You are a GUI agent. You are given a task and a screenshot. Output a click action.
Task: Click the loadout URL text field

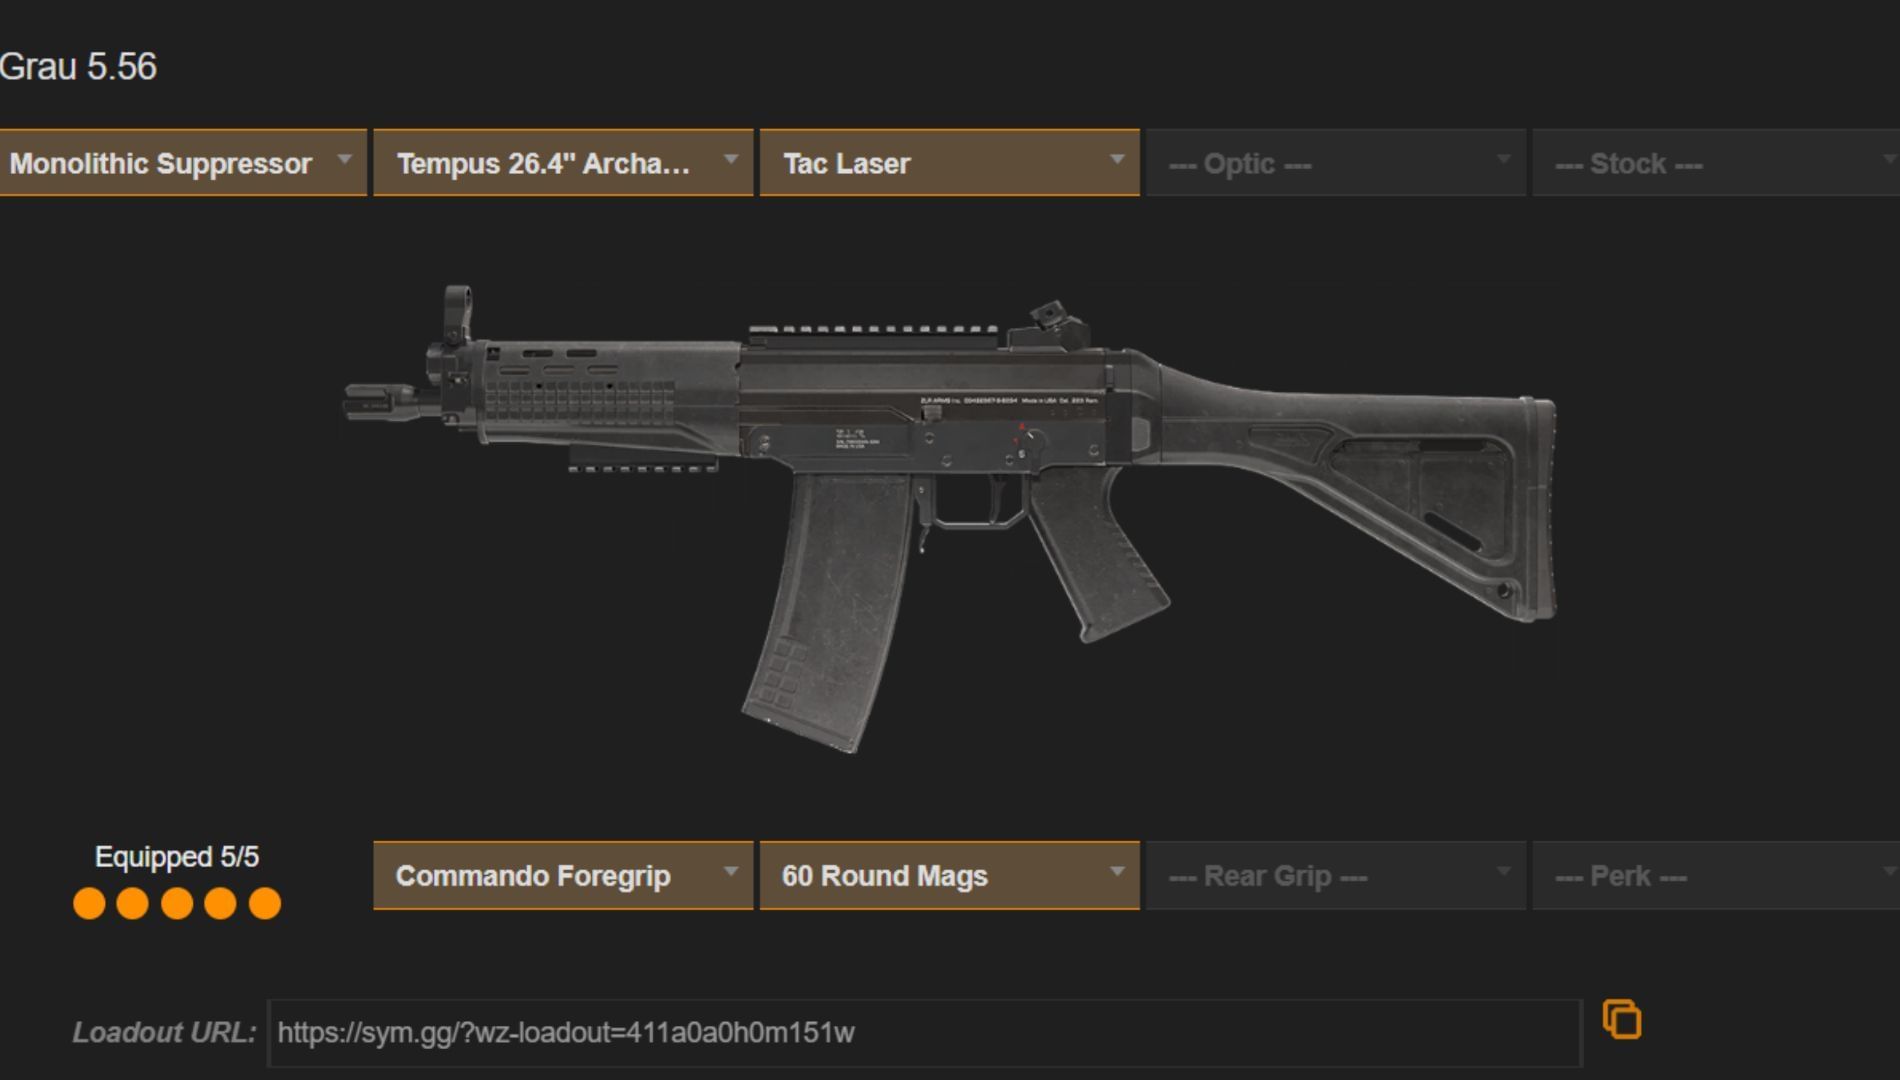coord(924,1033)
